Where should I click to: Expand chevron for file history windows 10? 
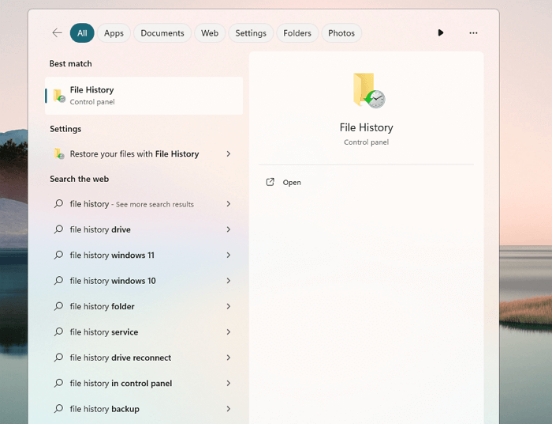pos(229,281)
